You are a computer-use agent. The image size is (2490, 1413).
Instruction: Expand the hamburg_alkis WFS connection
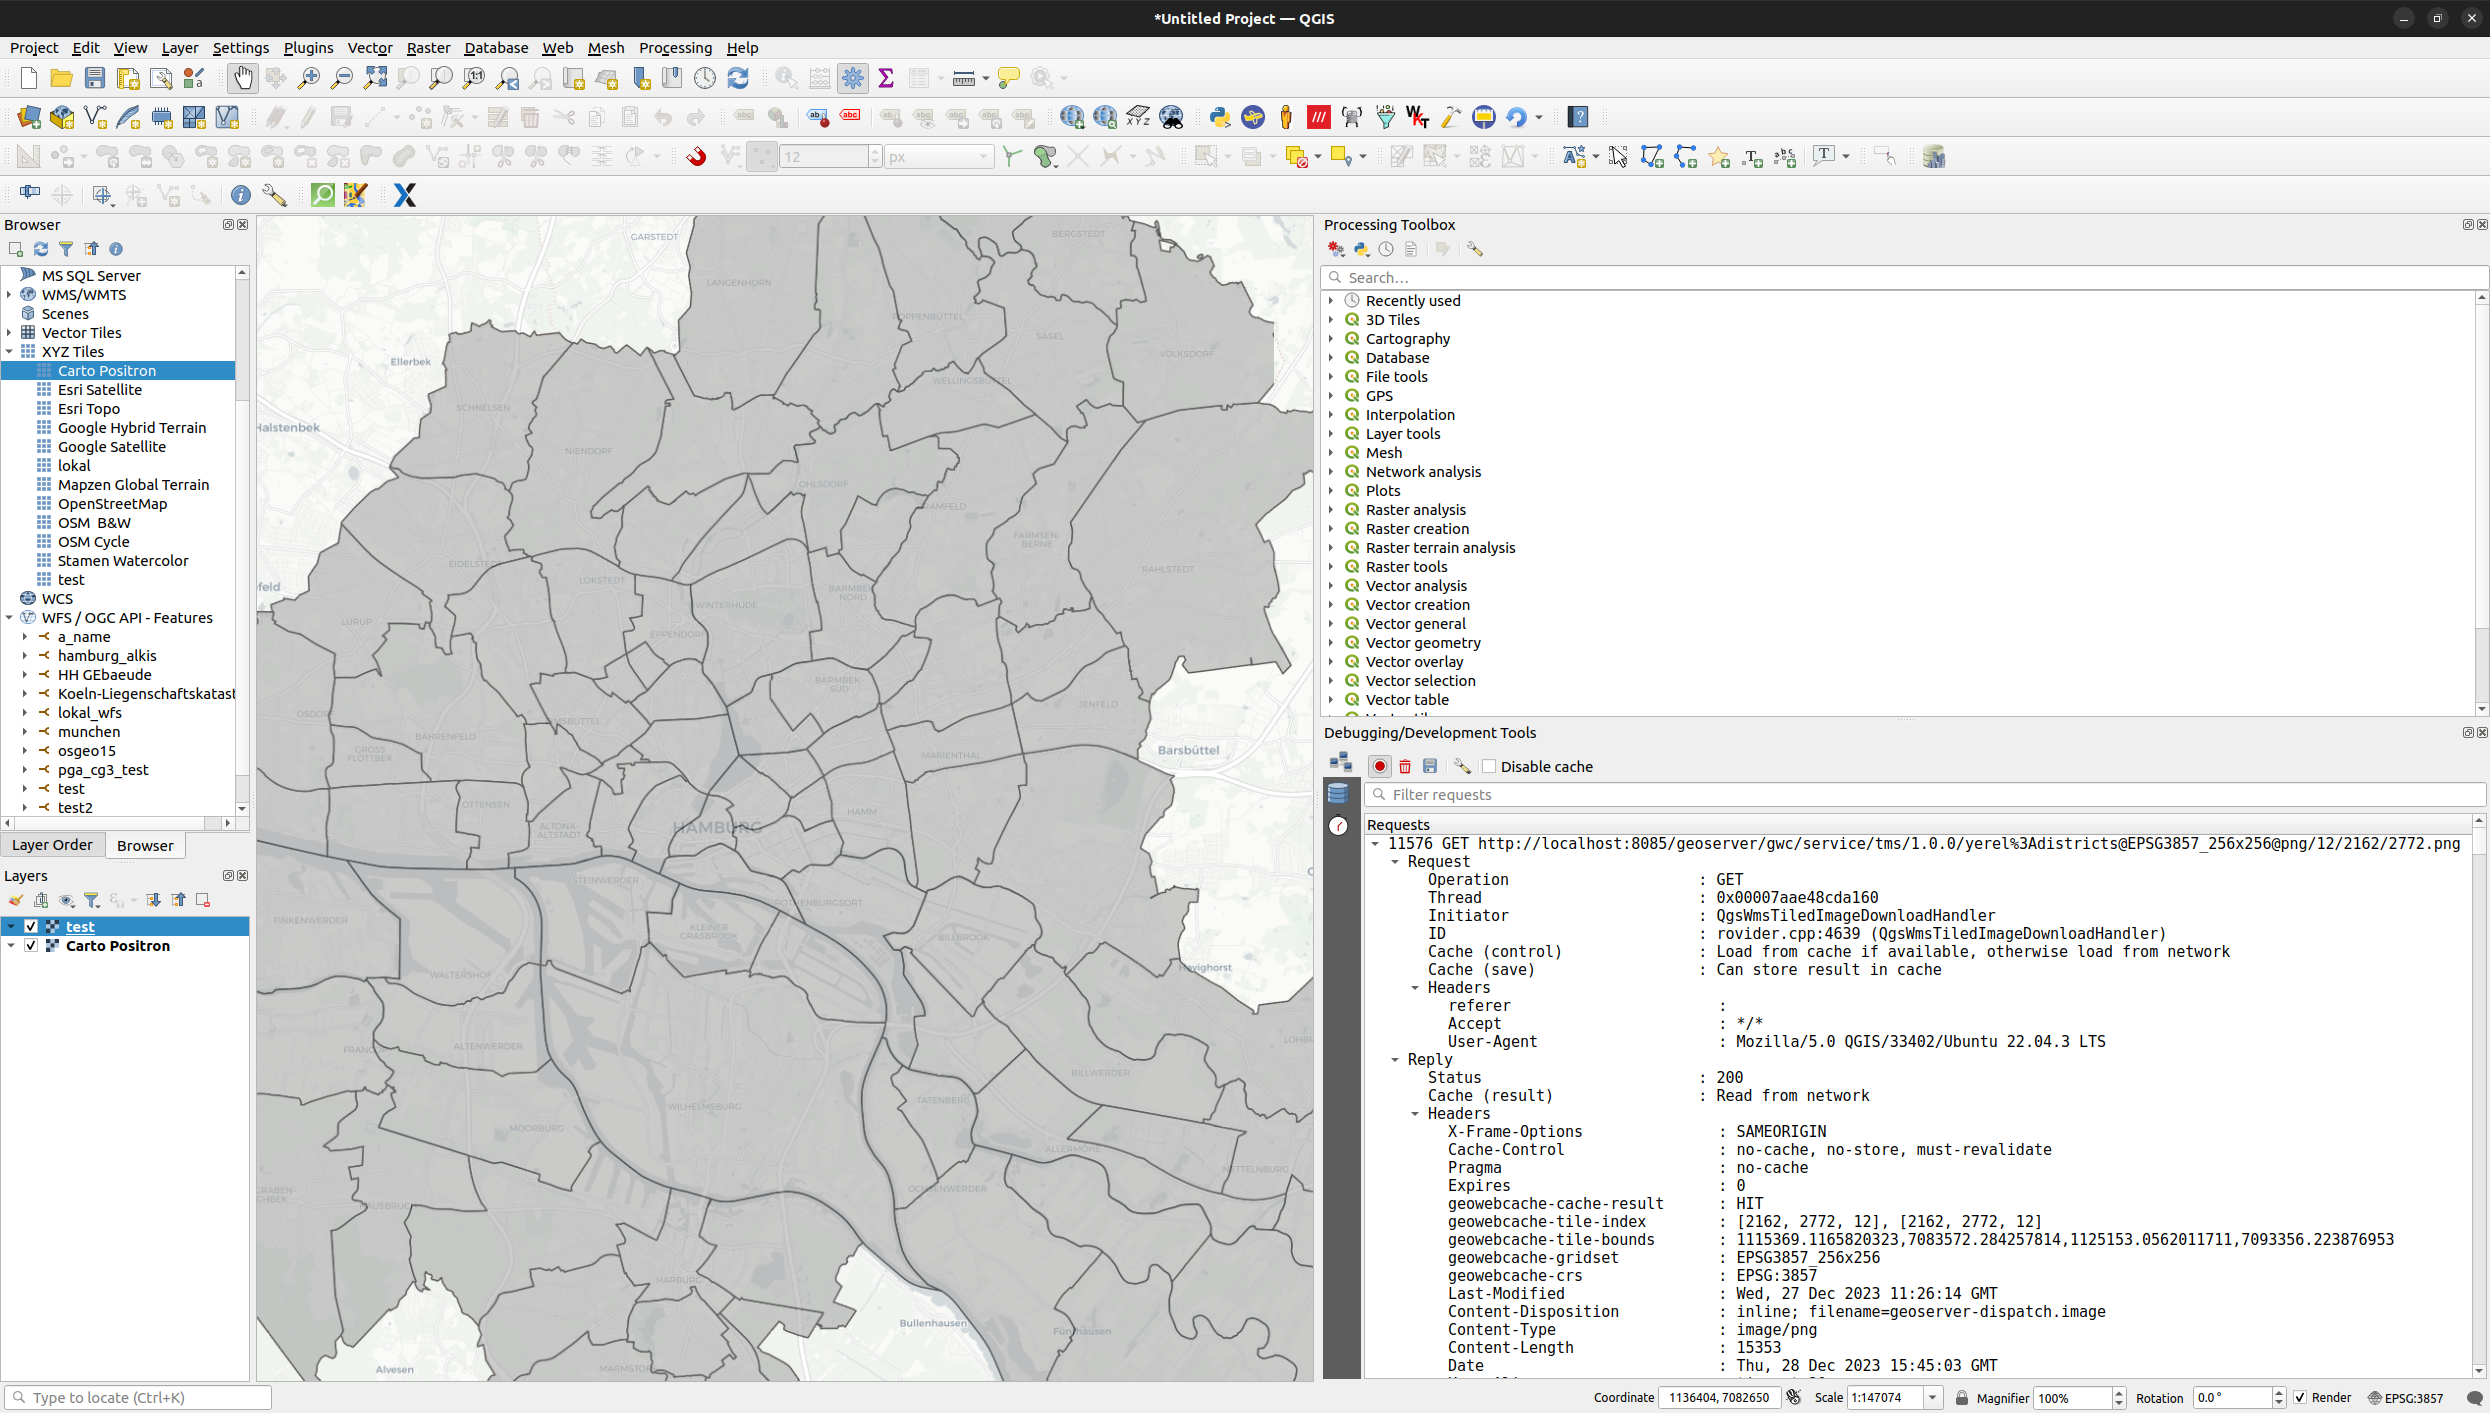pos(25,656)
